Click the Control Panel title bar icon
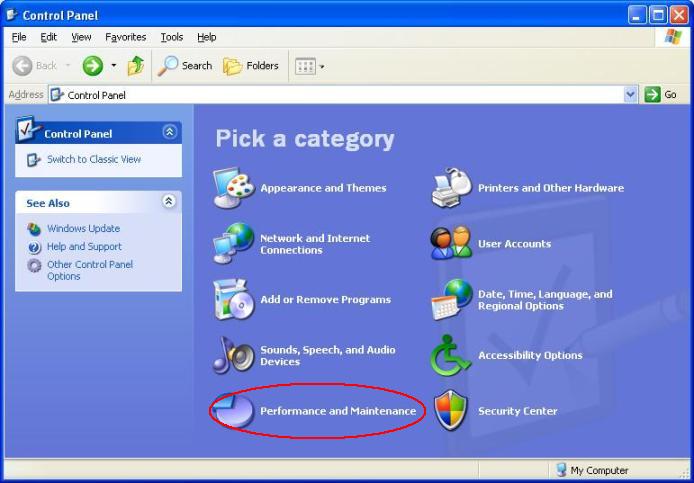This screenshot has height=483, width=694. (x=12, y=15)
